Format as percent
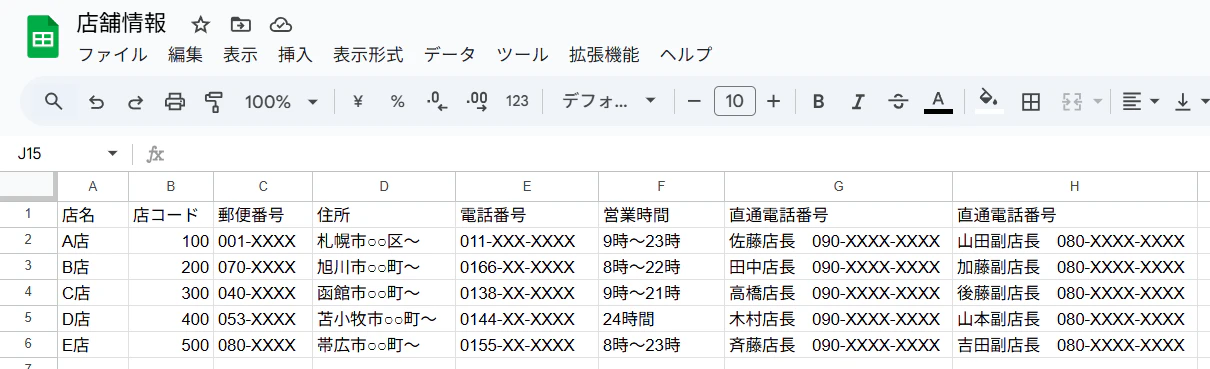 (x=397, y=101)
